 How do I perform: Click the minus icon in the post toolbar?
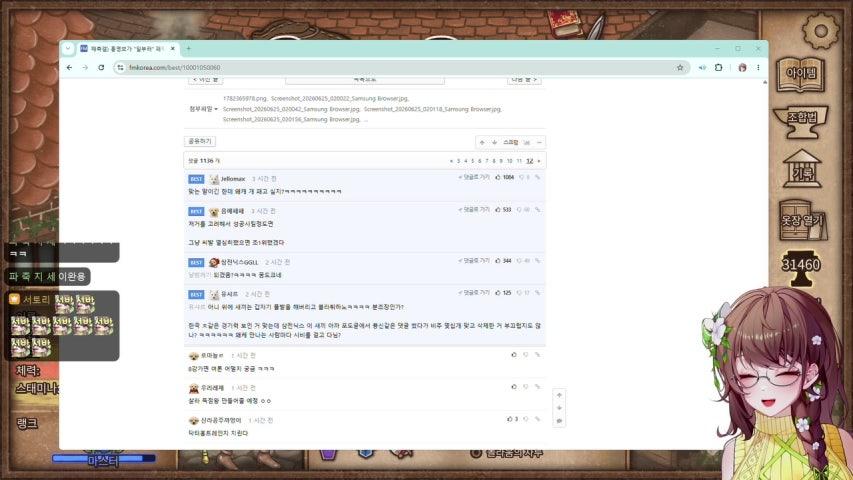(x=539, y=143)
